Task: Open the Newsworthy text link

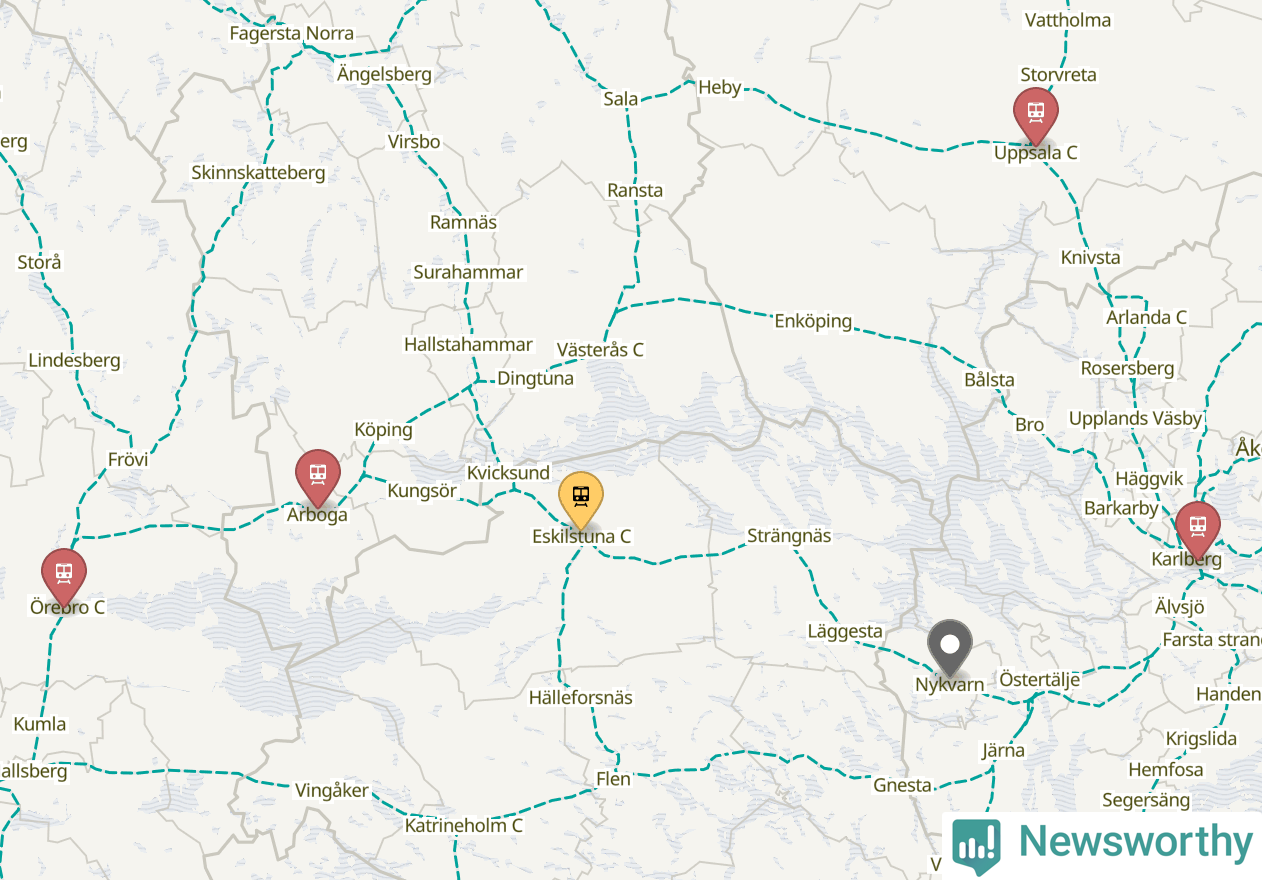Action: click(1134, 842)
